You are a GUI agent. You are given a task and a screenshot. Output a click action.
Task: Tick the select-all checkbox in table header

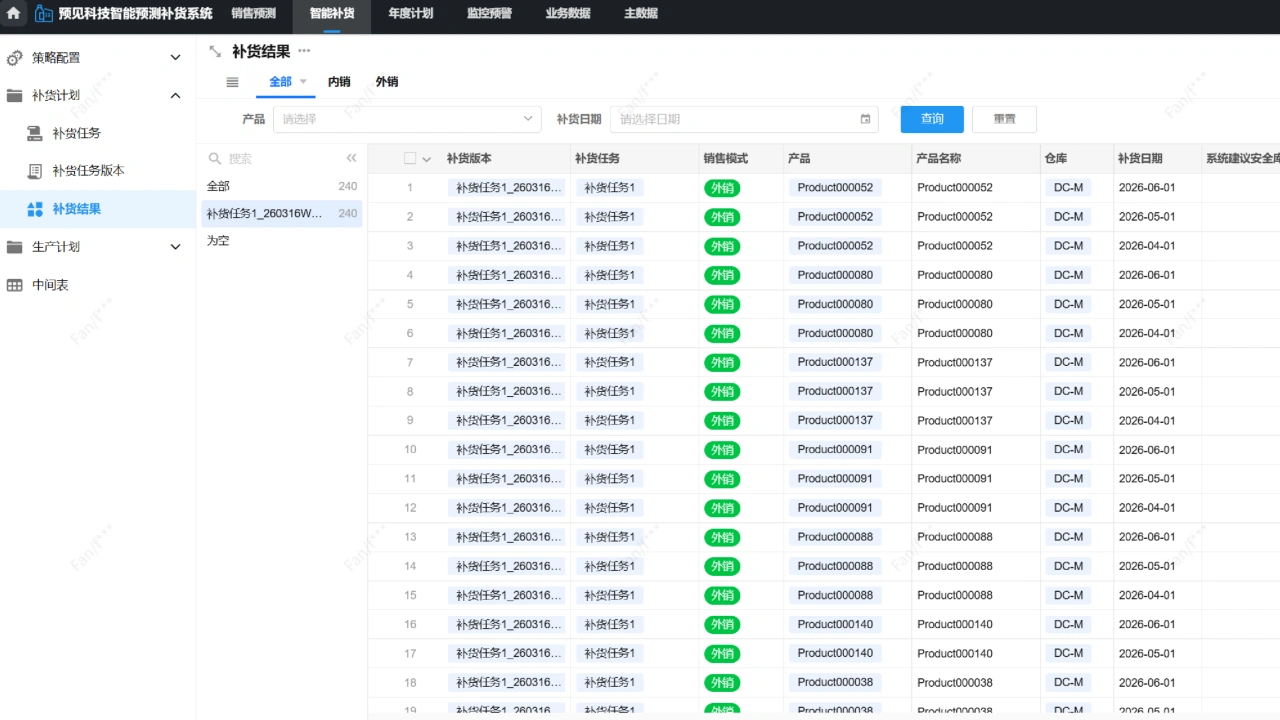tap(410, 158)
